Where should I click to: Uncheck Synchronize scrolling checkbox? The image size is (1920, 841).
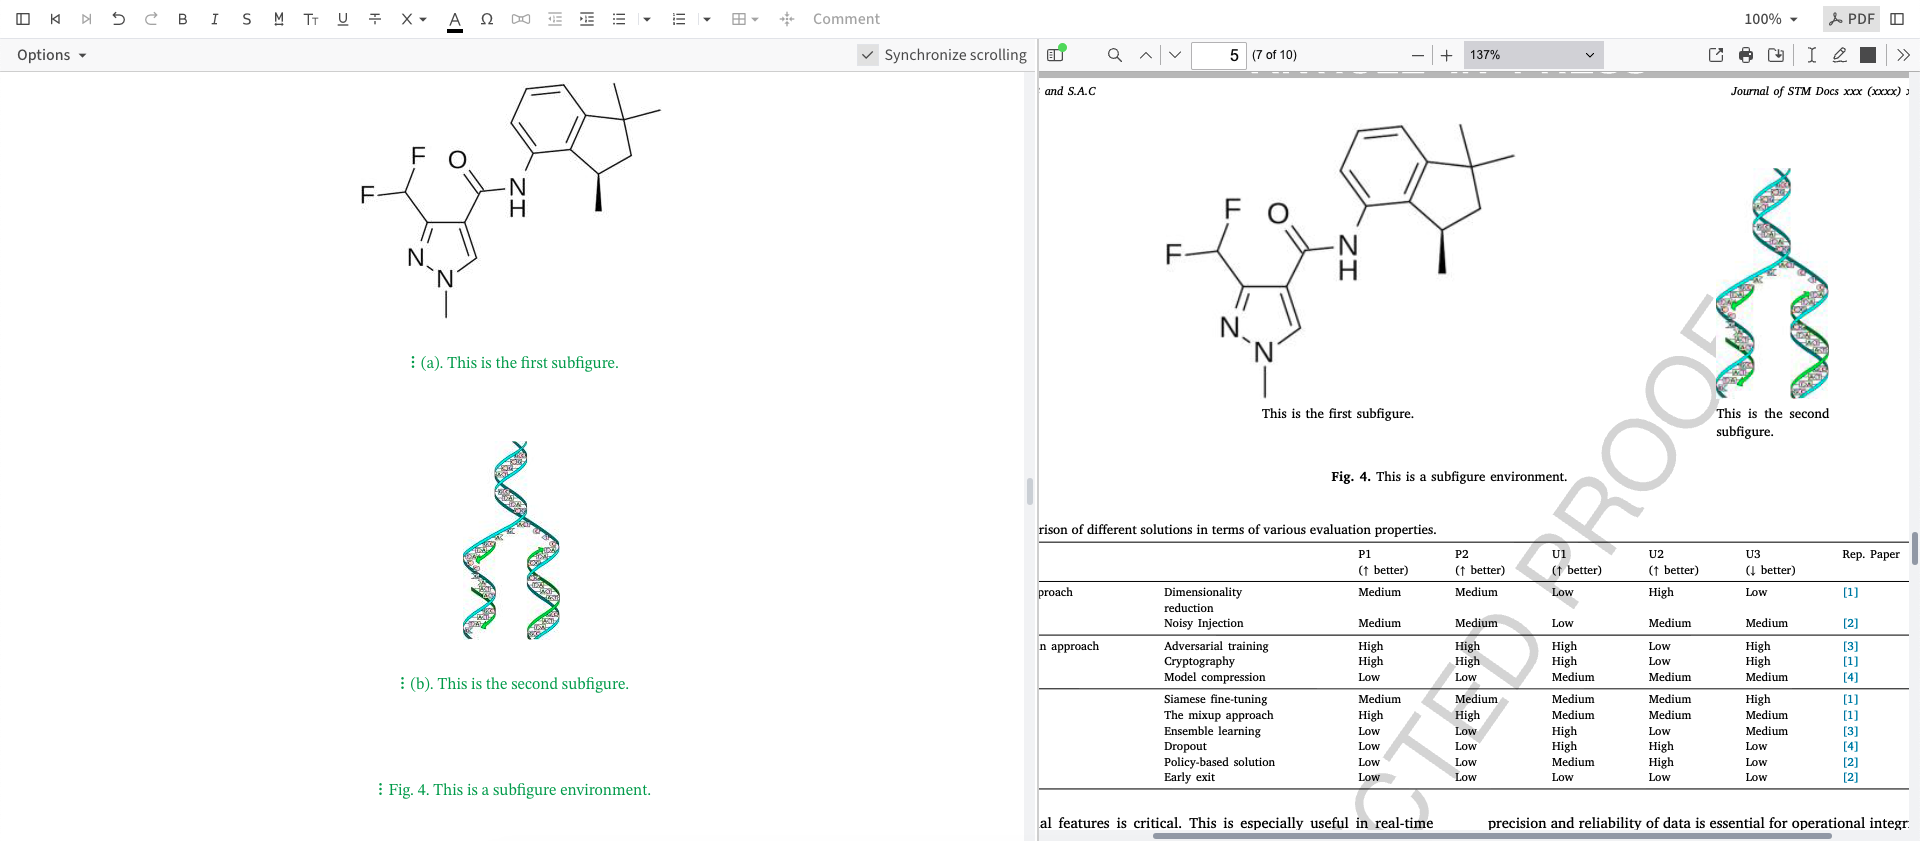tap(868, 55)
